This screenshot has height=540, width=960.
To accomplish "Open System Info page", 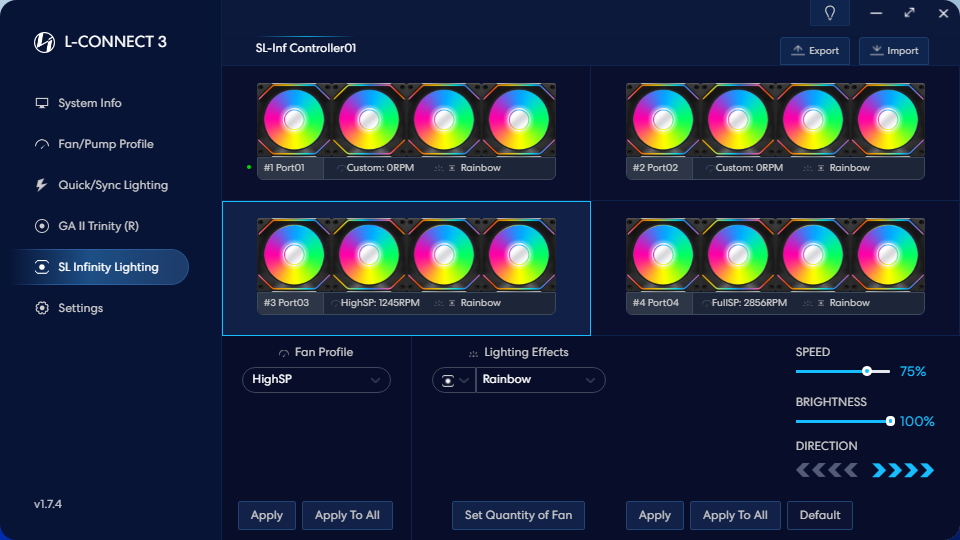I will click(89, 103).
